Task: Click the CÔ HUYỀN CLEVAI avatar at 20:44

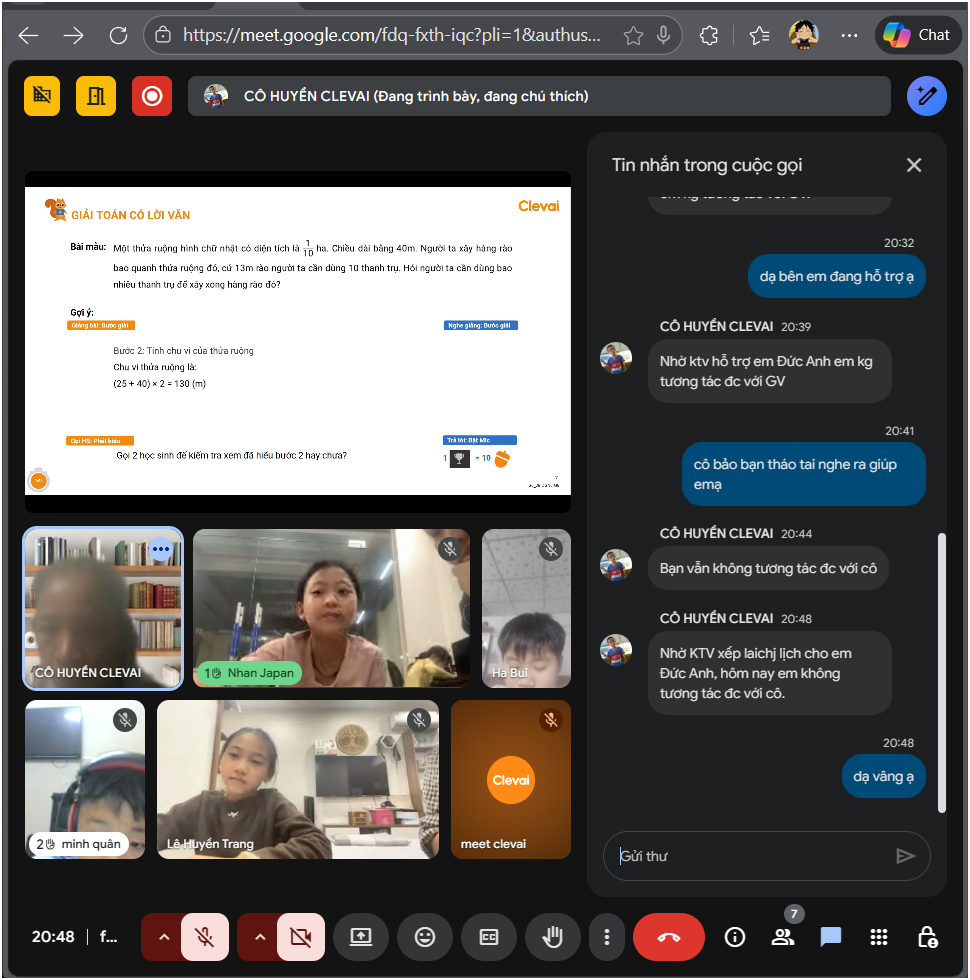Action: [616, 565]
